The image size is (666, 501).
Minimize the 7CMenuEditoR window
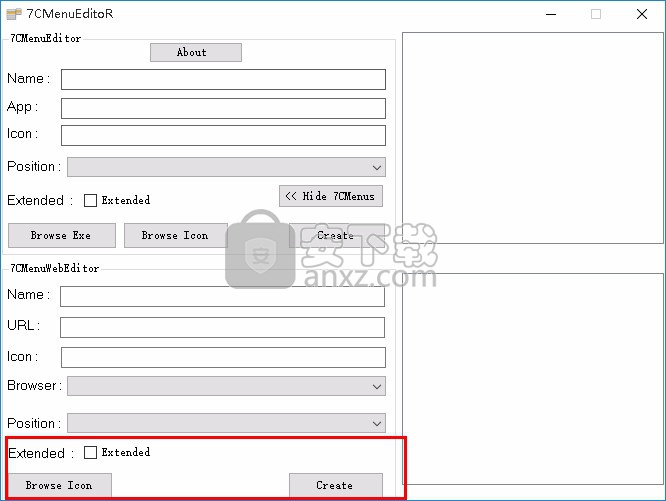551,14
